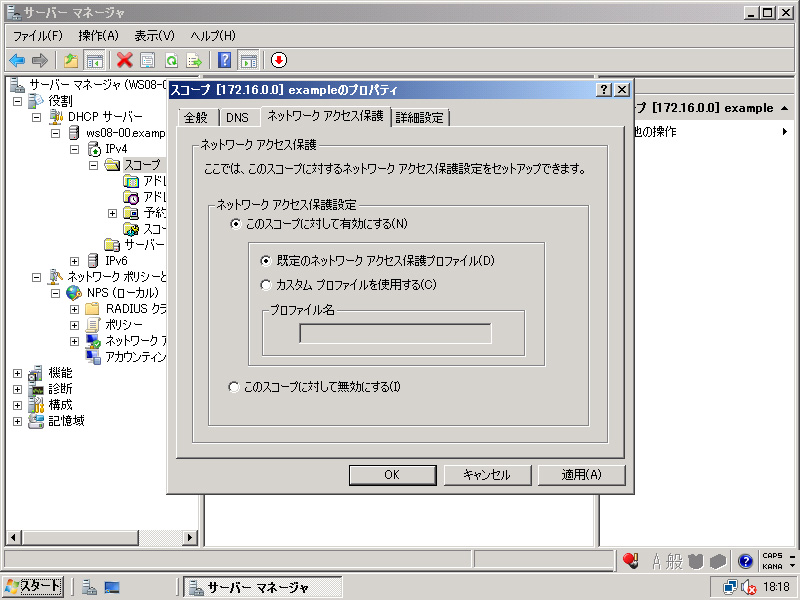Click the スタート button on taskbar
The image size is (800, 600).
point(33,587)
